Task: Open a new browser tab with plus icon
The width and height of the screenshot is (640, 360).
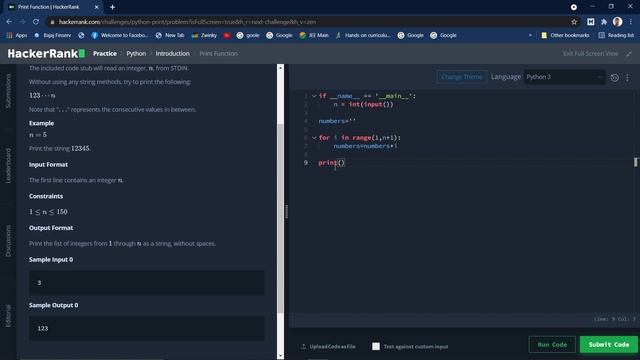Action: (112, 7)
